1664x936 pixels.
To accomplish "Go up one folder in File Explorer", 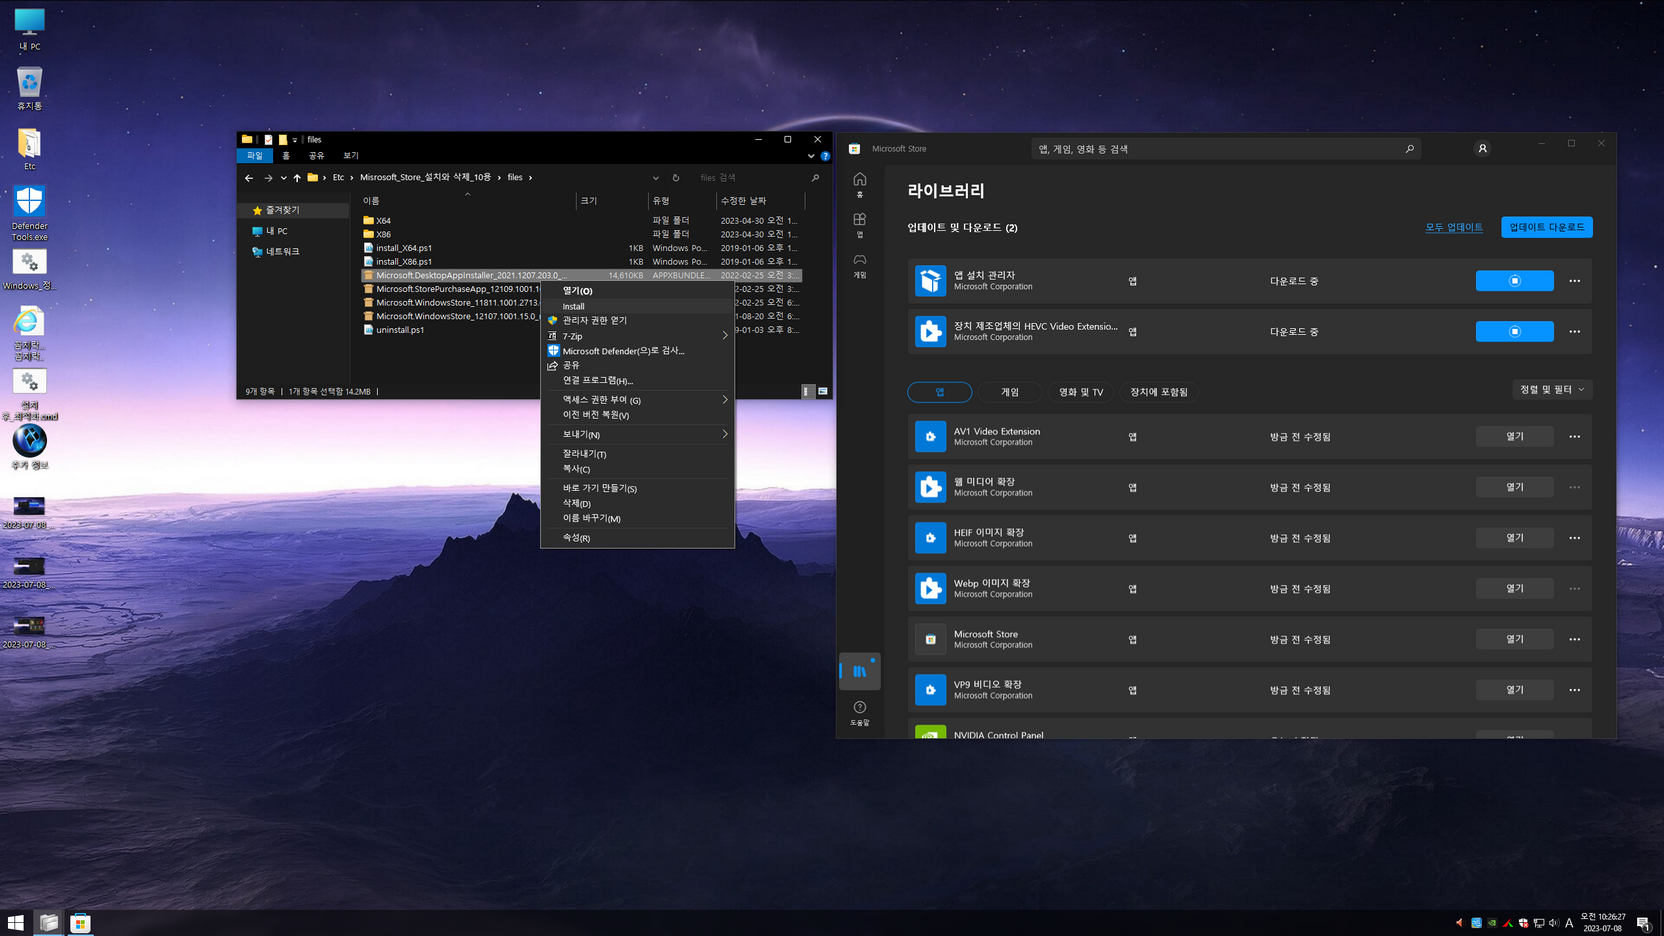I will tap(297, 178).
